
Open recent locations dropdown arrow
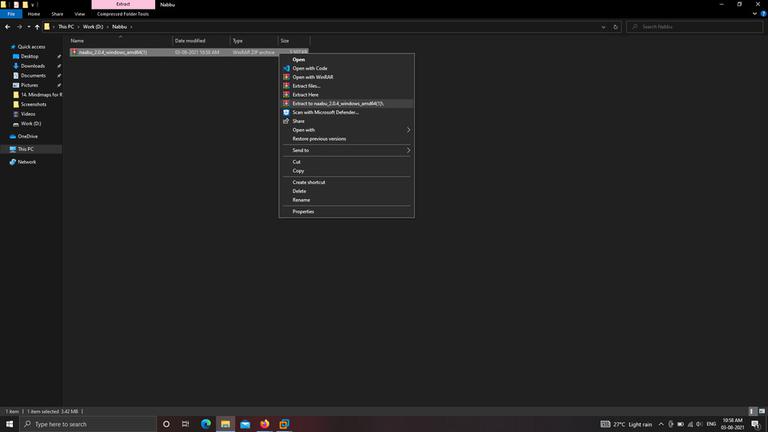tap(28, 27)
